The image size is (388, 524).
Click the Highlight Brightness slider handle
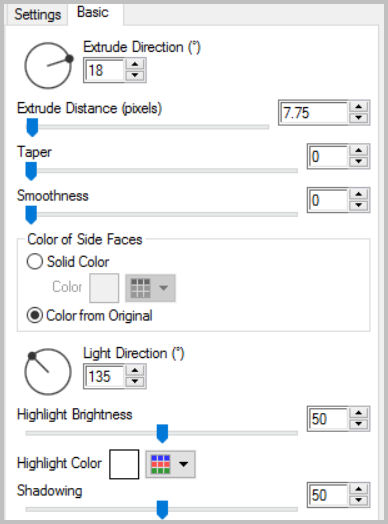(162, 433)
